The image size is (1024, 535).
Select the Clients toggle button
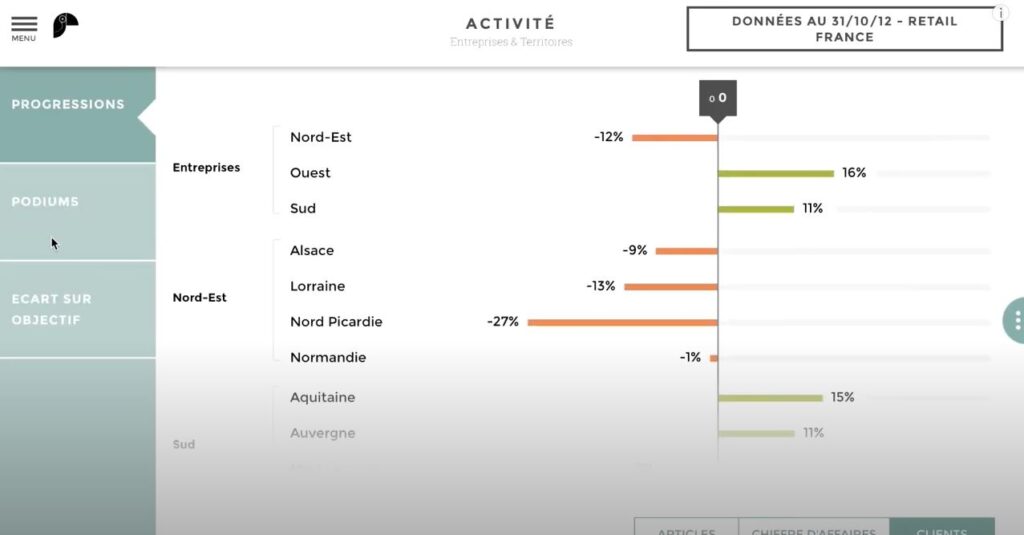point(941,527)
